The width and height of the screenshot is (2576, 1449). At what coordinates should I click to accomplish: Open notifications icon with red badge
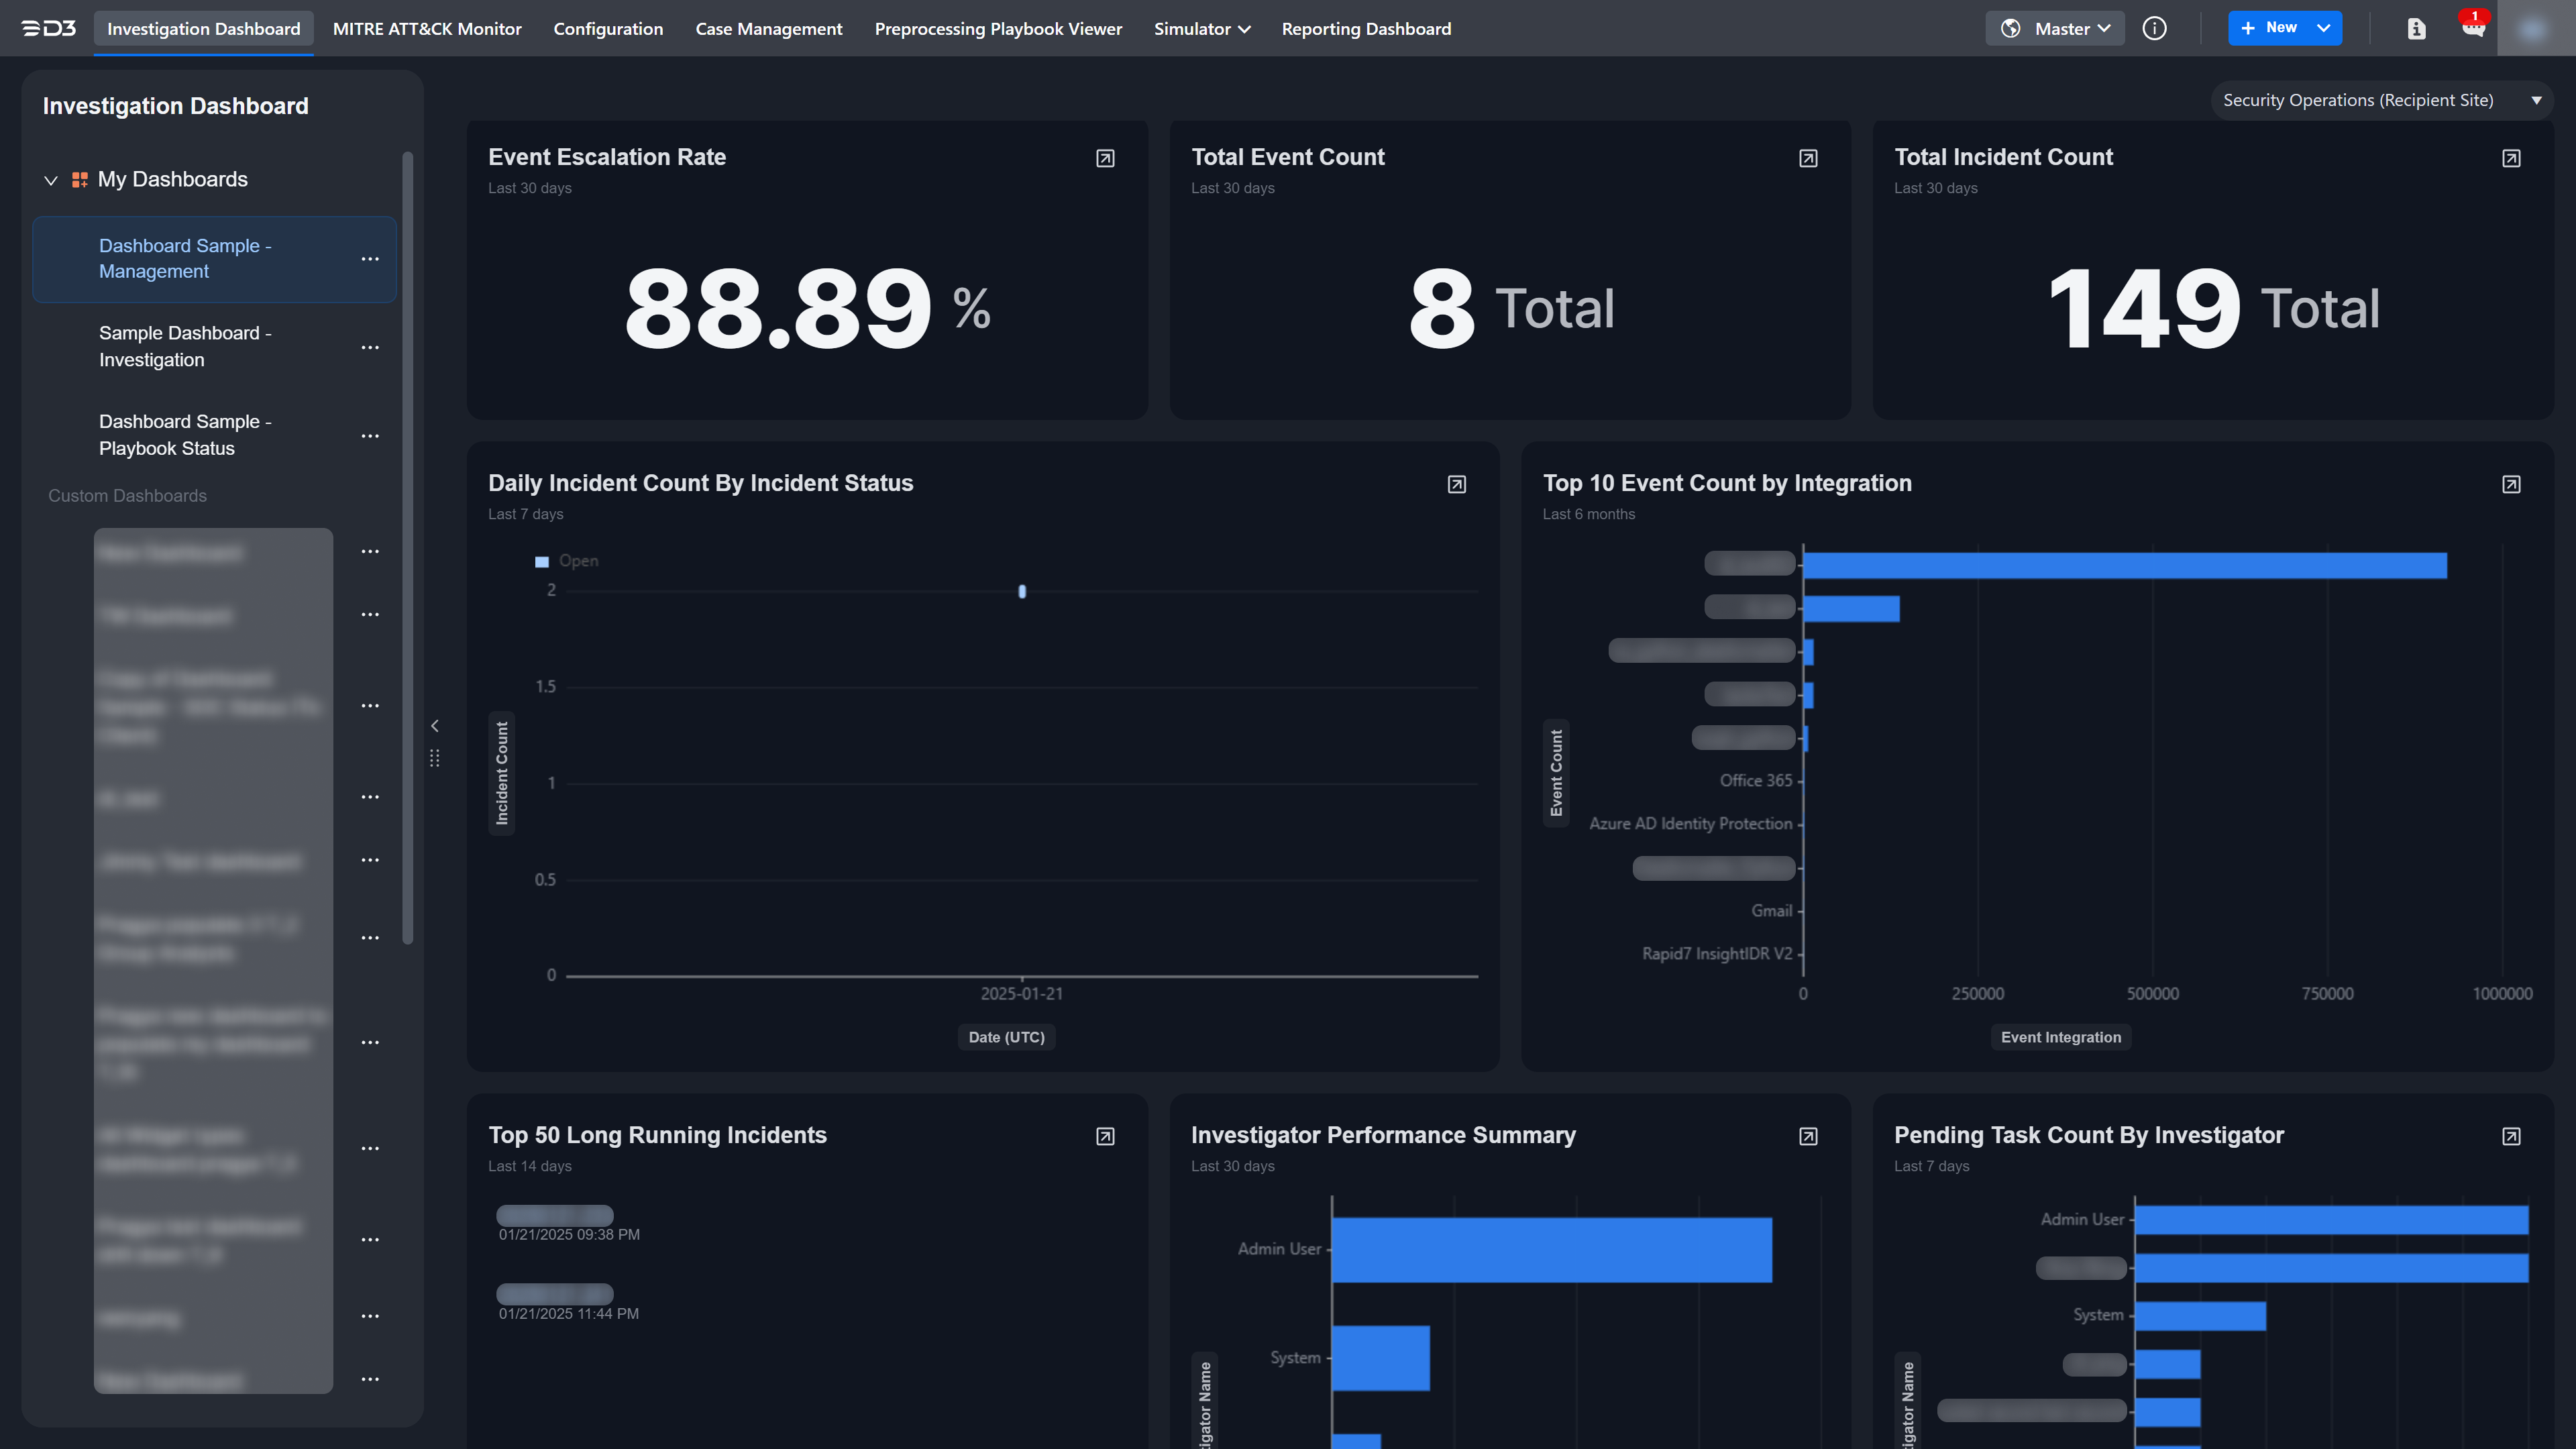pyautogui.click(x=2473, y=27)
